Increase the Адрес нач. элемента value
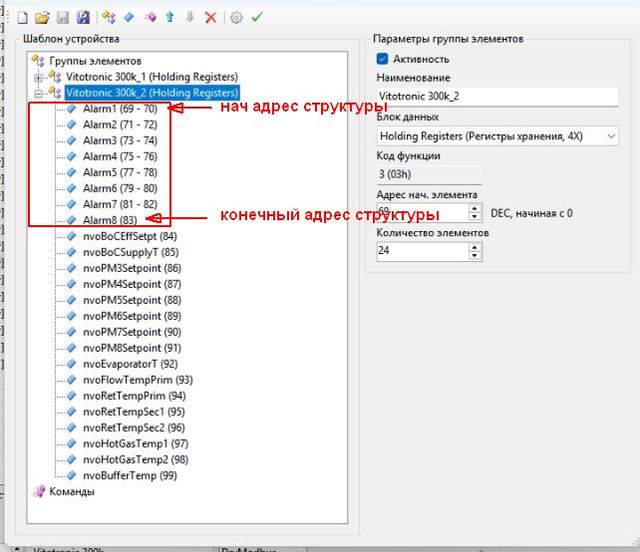Viewport: 640px width, 552px height. tap(474, 208)
